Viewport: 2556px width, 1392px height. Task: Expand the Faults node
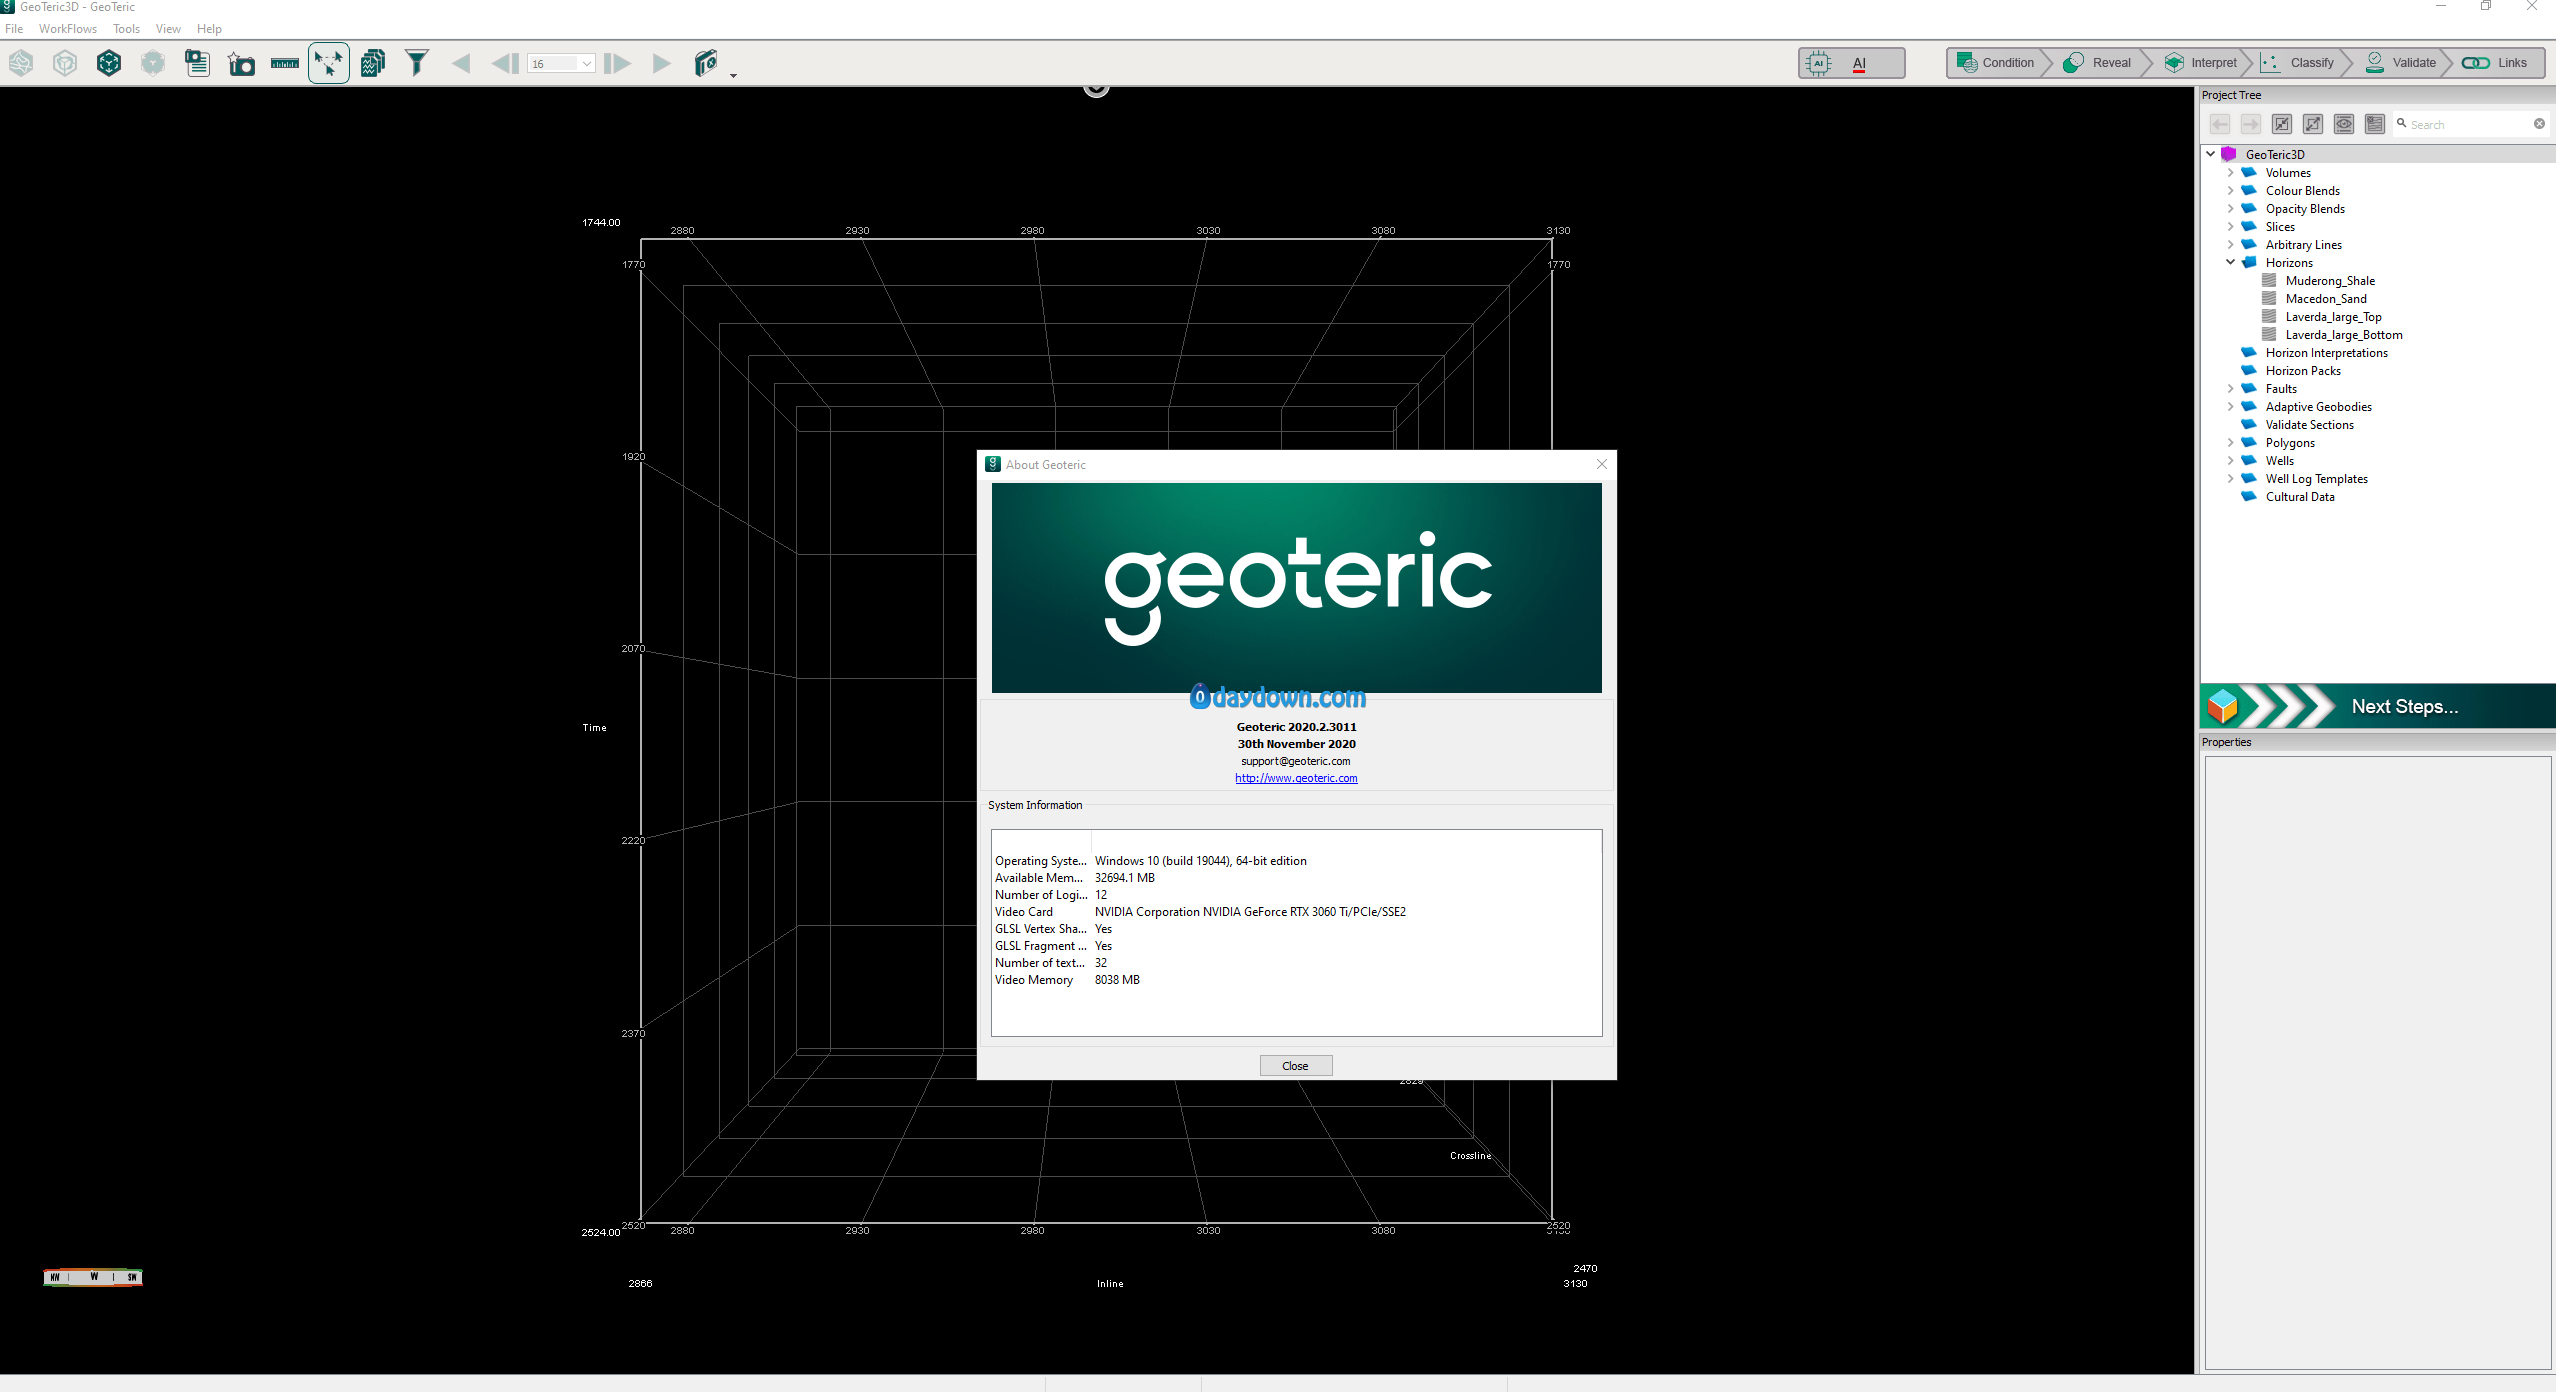tap(2230, 388)
